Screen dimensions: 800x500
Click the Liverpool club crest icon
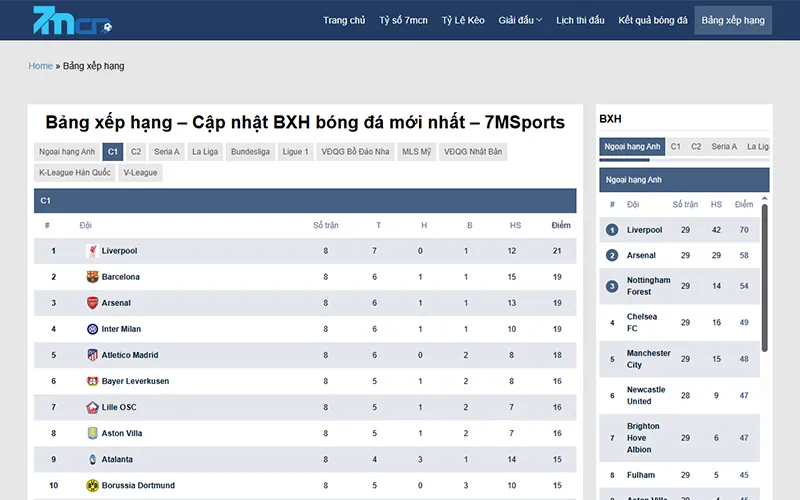(92, 251)
